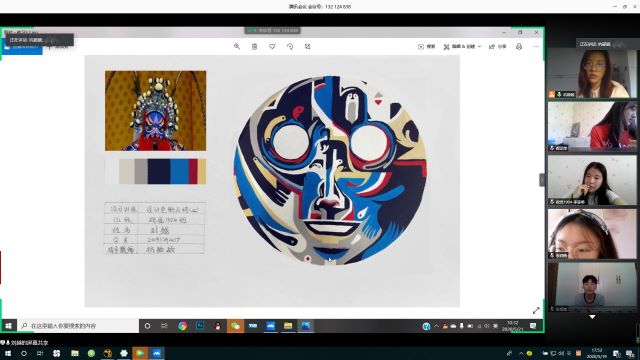The image size is (640, 360).
Task: Select close-up video of girl with headband
Action: tap(592, 234)
